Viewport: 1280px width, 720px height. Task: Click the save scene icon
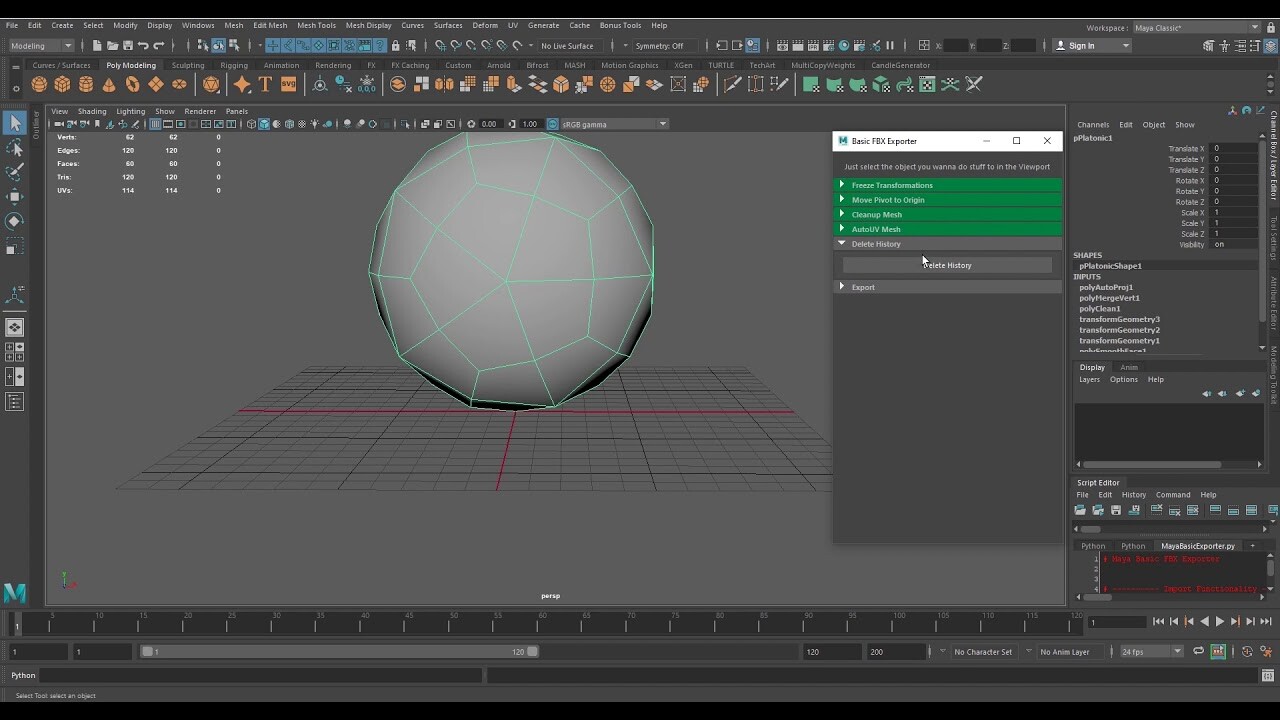click(127, 46)
